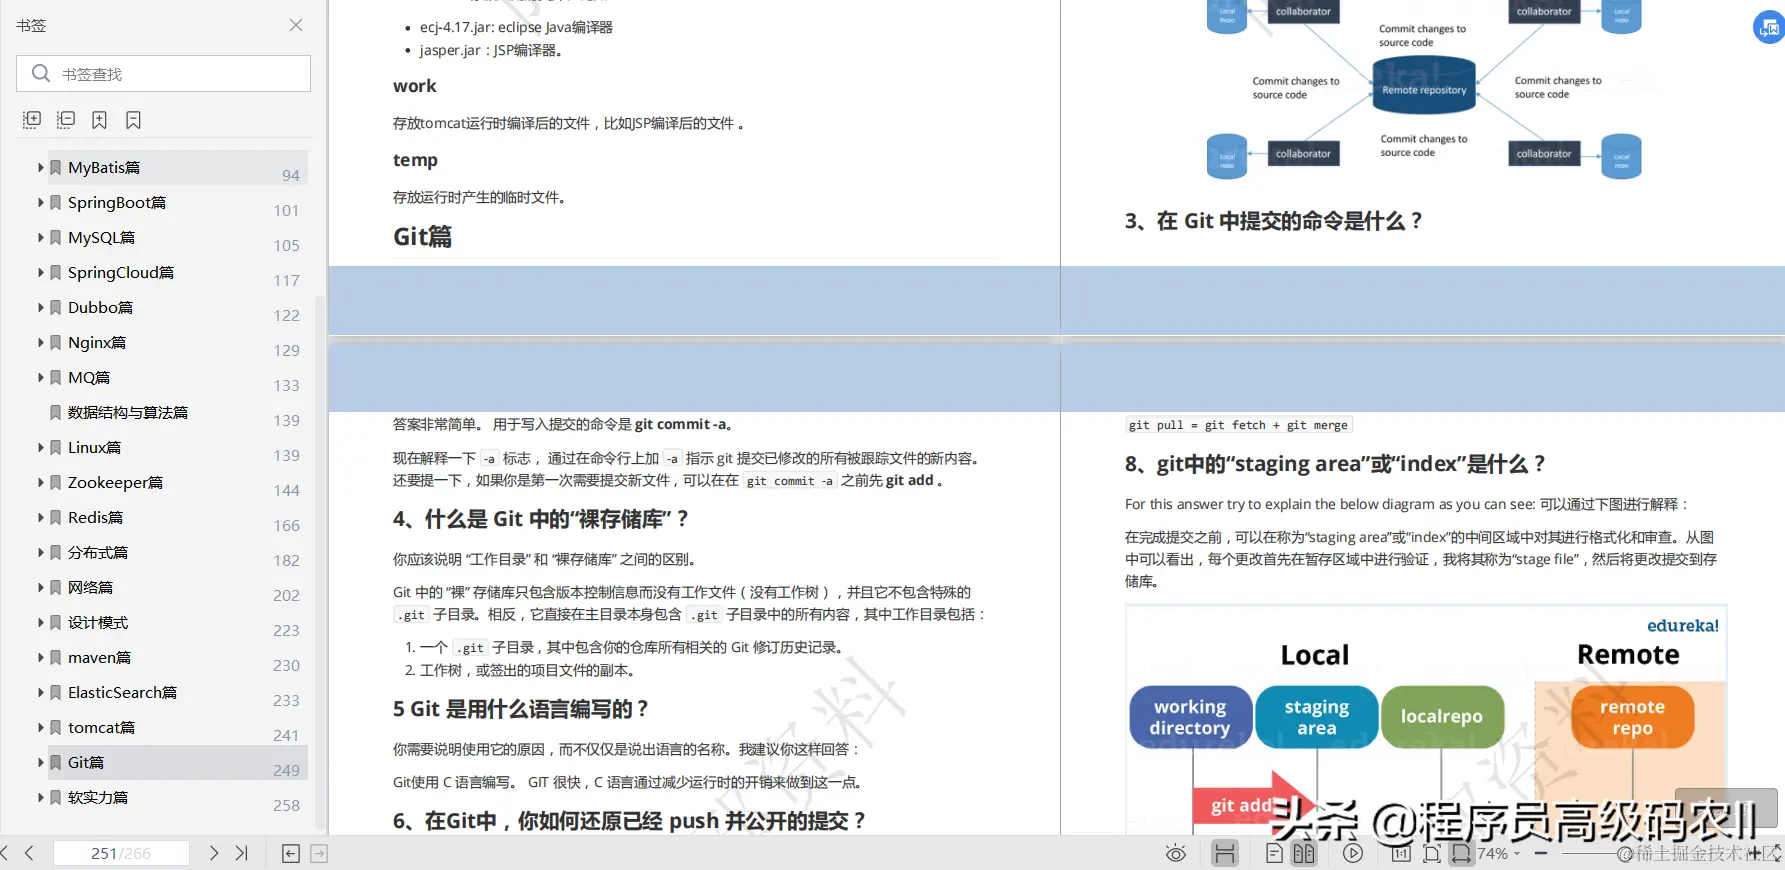Jump to last page icon
This screenshot has height=870, width=1785.
241,853
